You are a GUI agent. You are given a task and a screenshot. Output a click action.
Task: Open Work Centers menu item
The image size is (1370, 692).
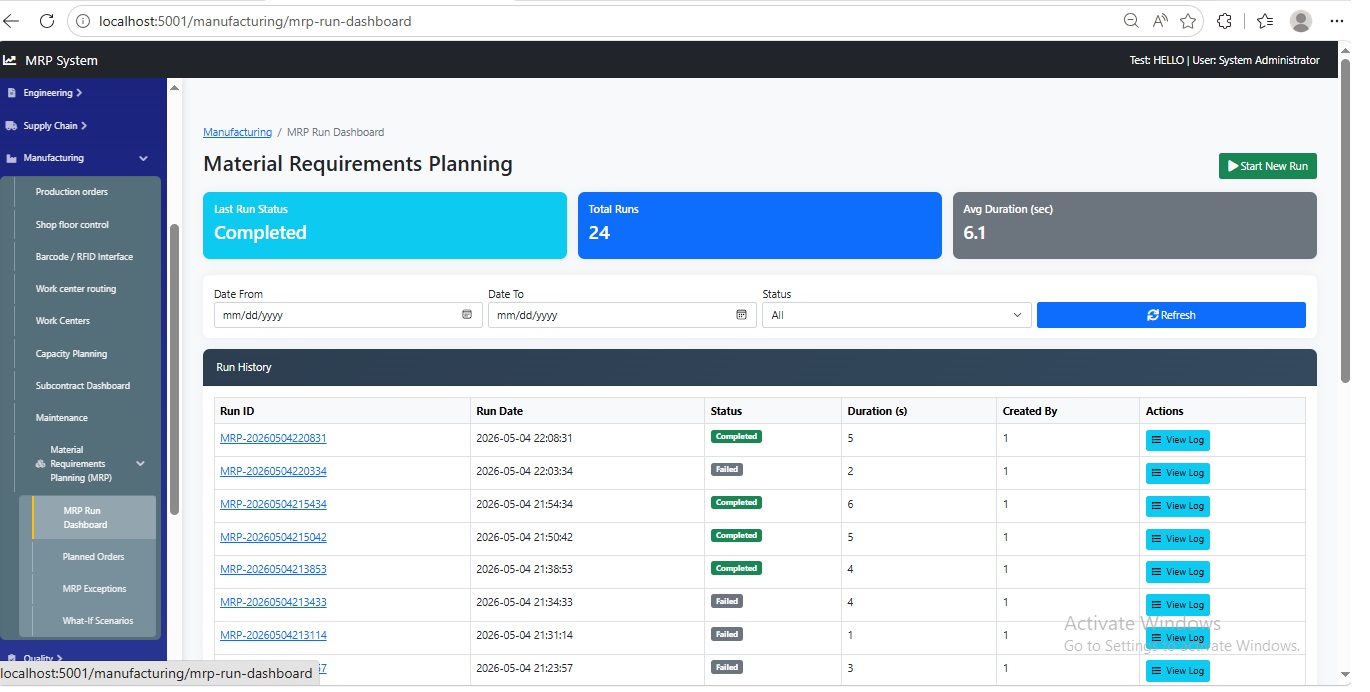[63, 321]
